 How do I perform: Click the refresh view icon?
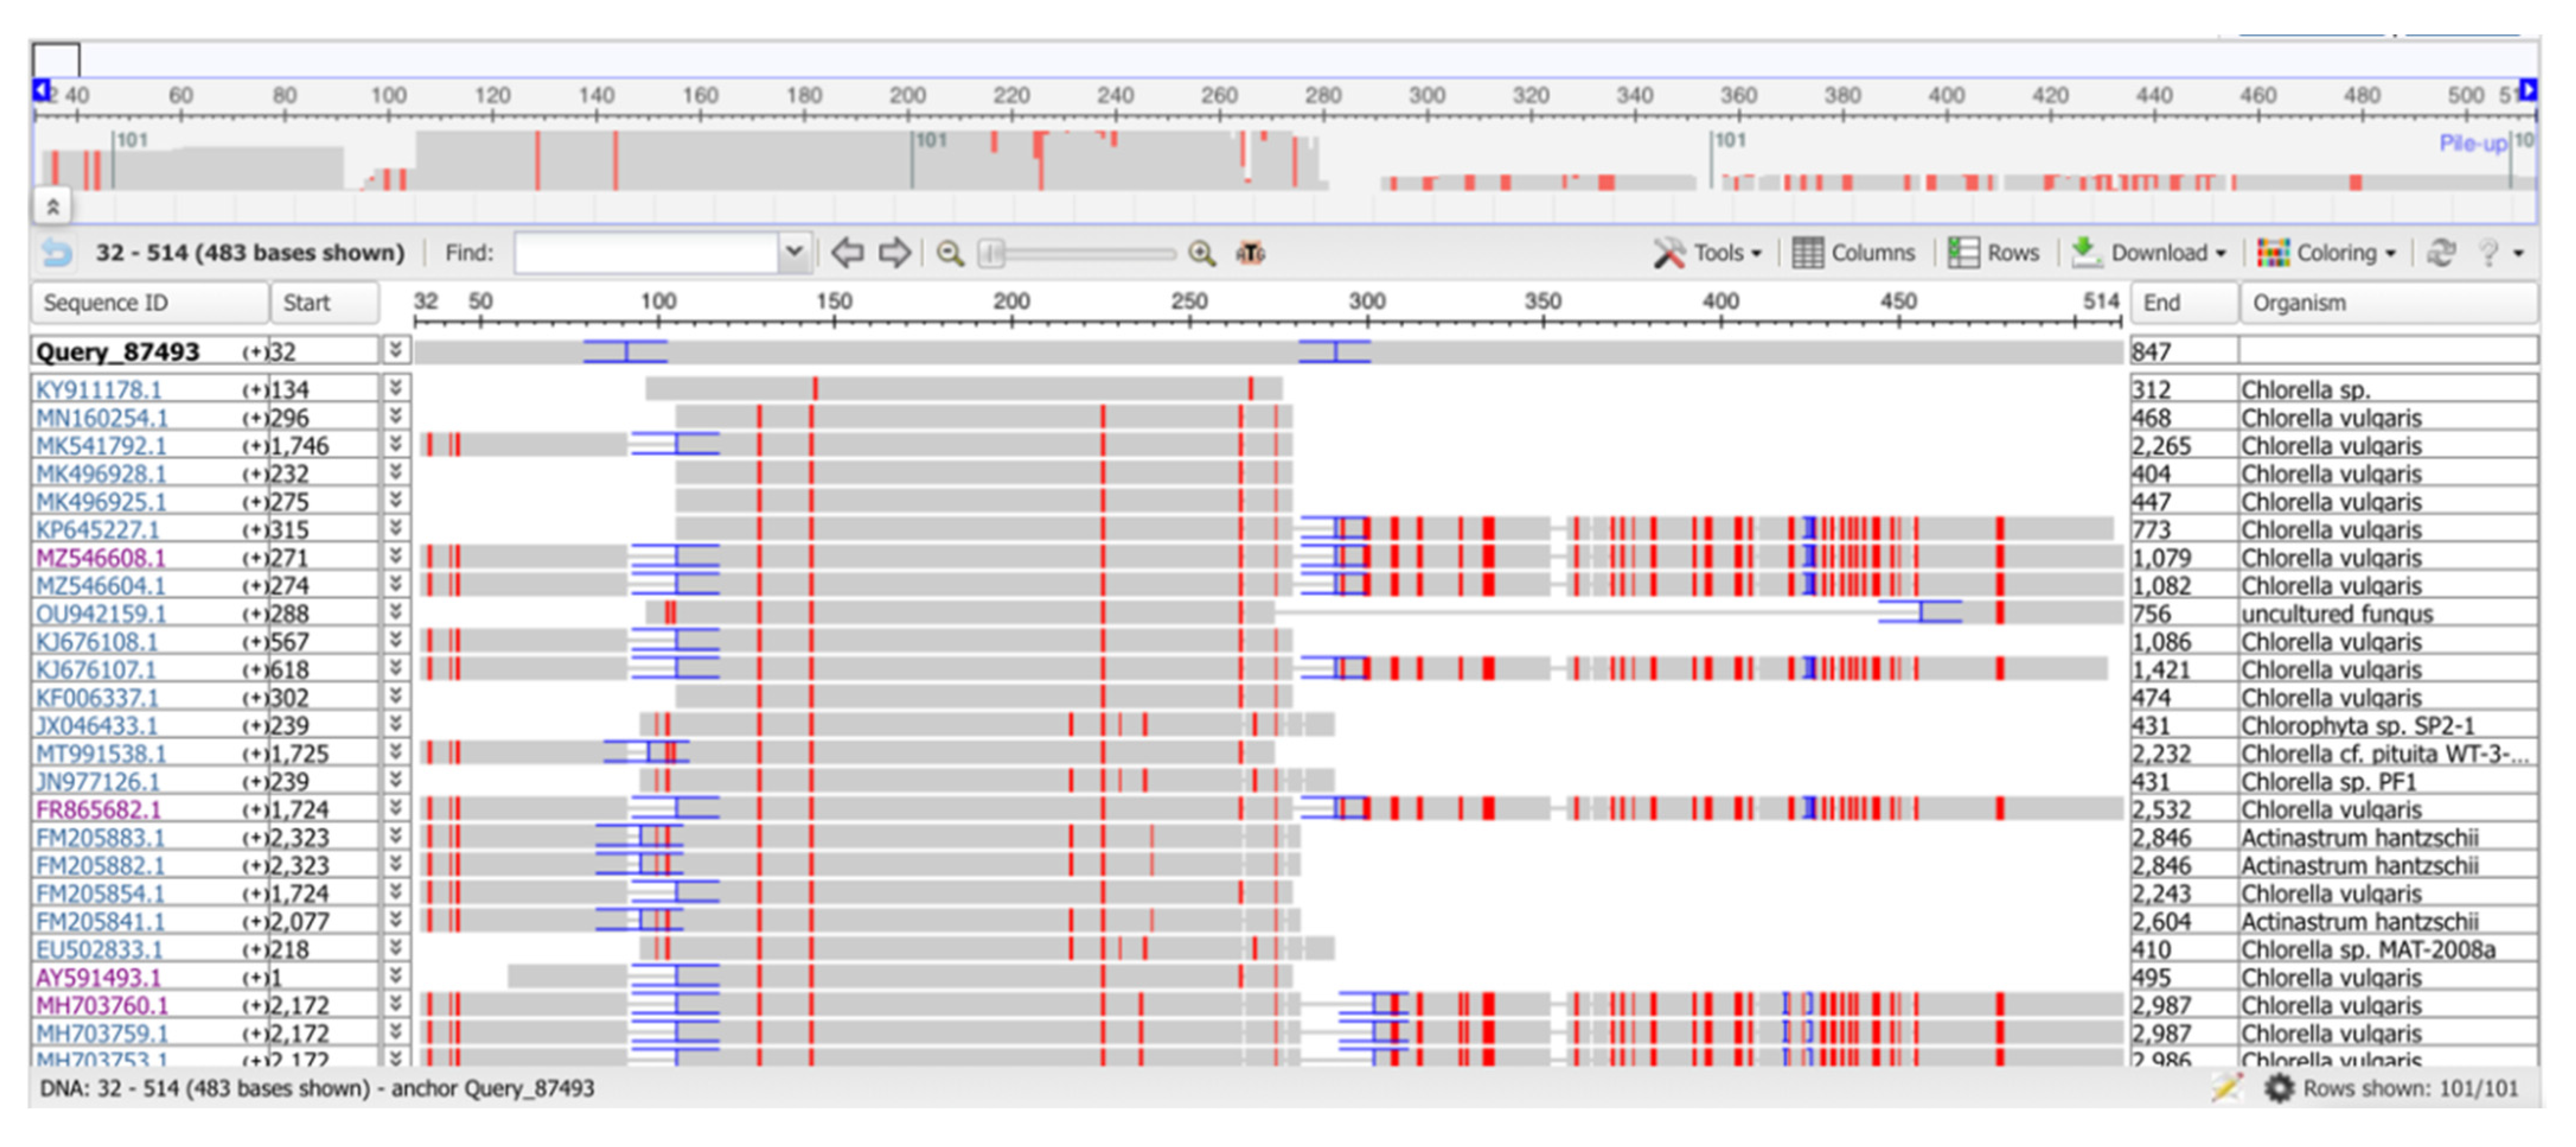(x=2441, y=253)
